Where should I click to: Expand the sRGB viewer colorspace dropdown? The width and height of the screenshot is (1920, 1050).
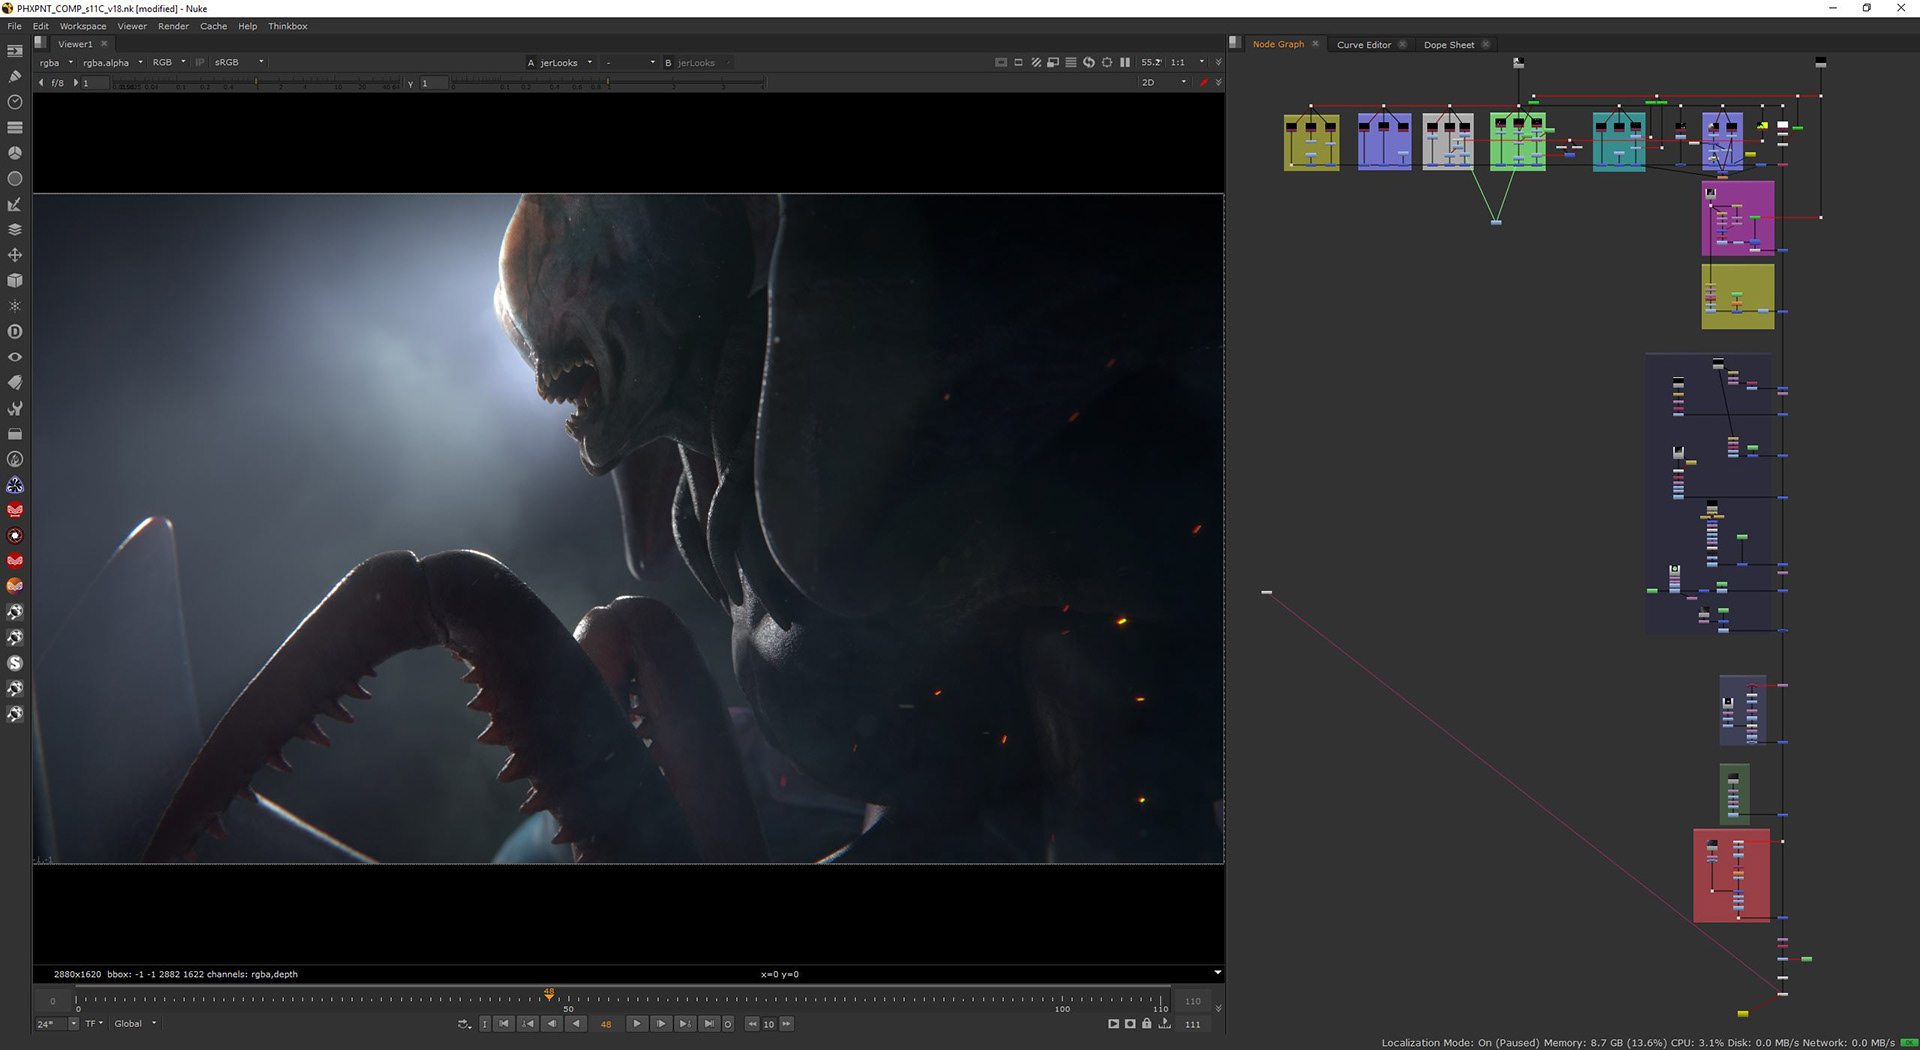click(x=240, y=62)
